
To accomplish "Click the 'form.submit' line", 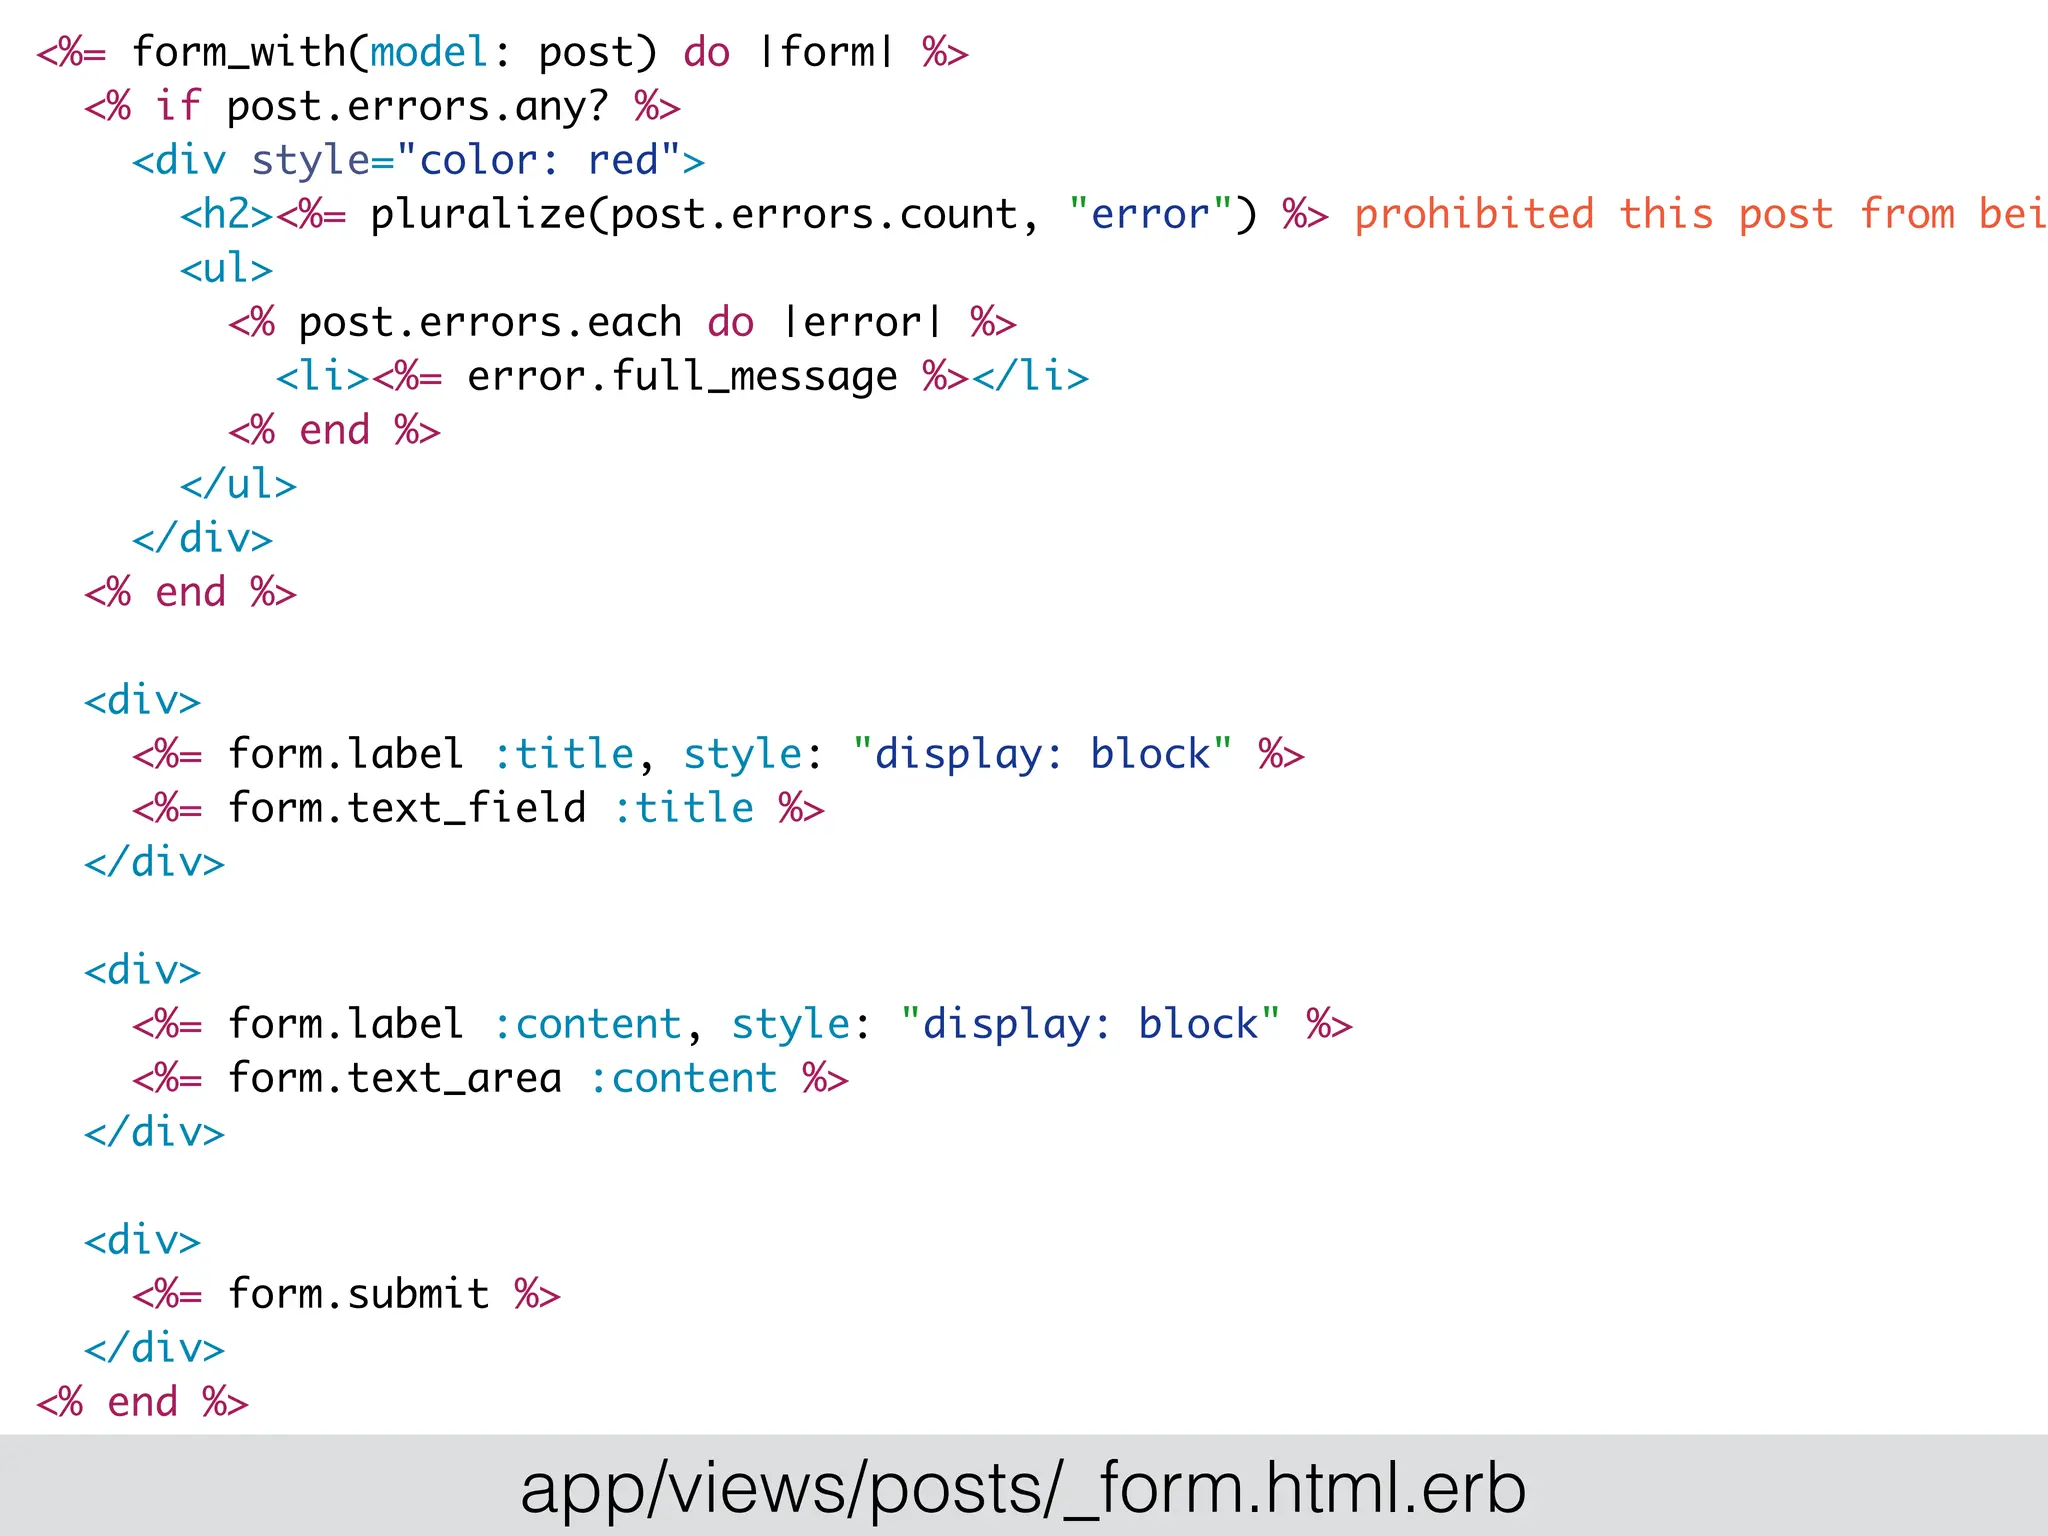I will (x=346, y=1294).
